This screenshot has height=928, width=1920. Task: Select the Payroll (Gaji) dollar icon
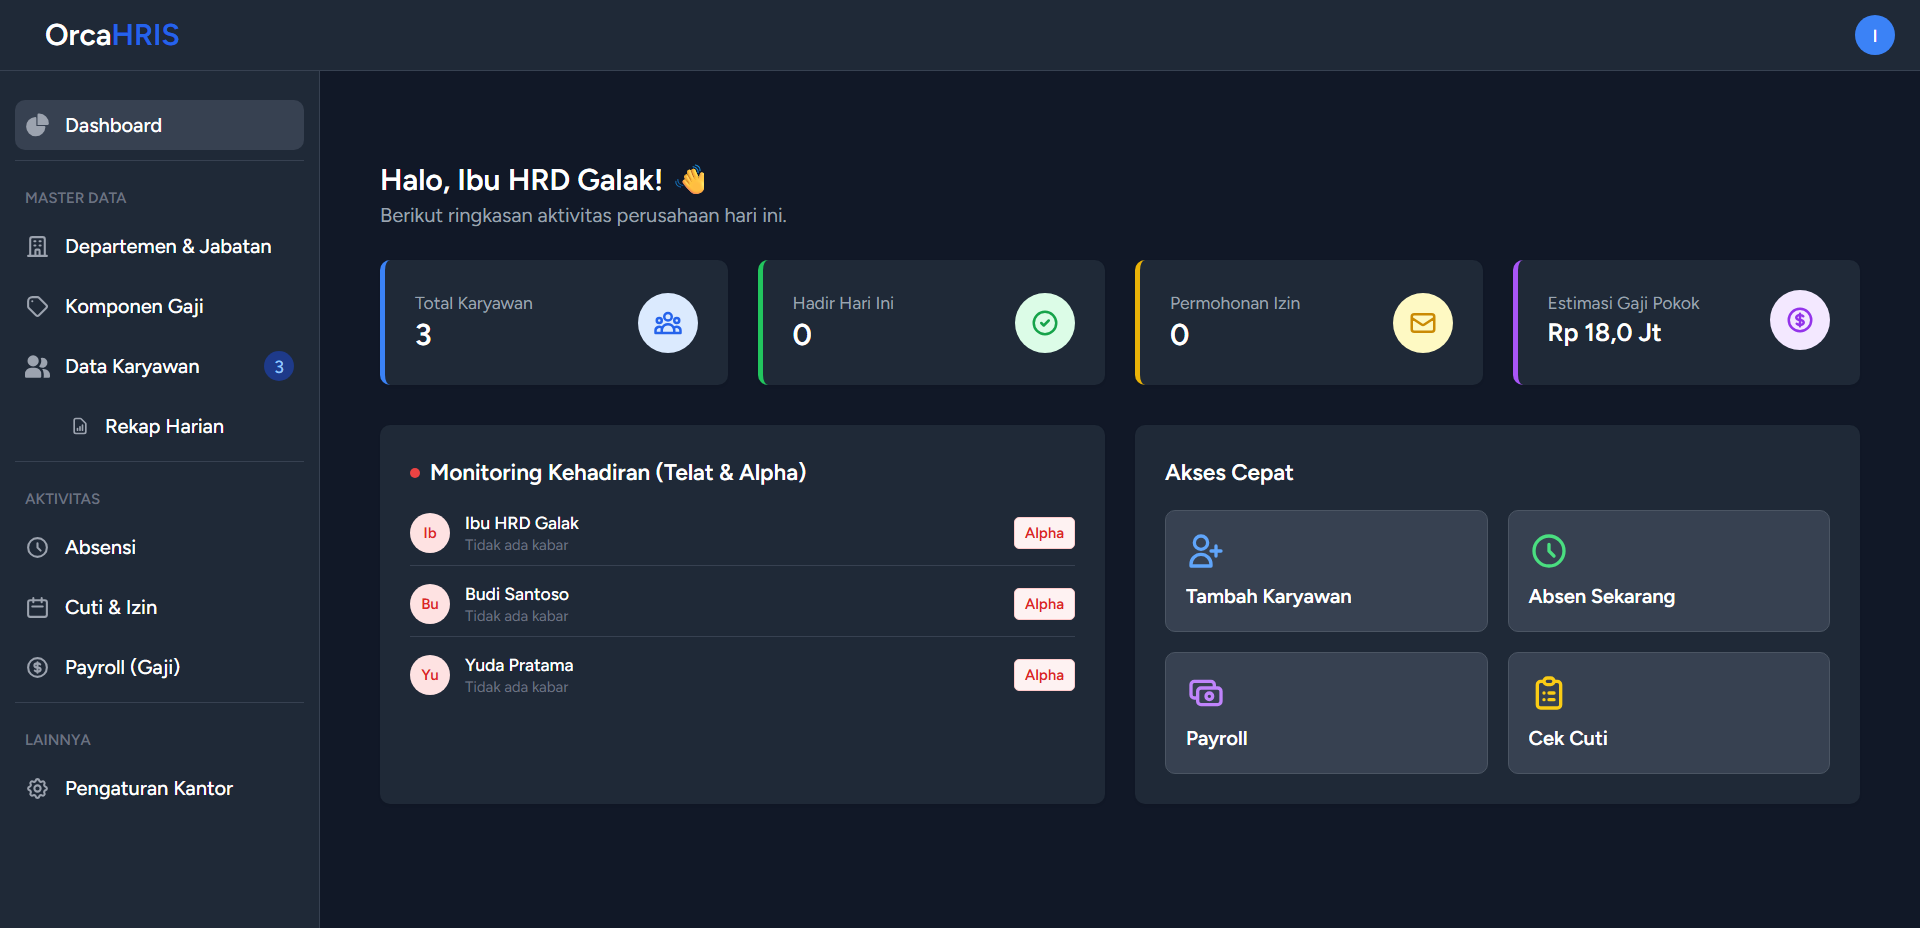37,667
